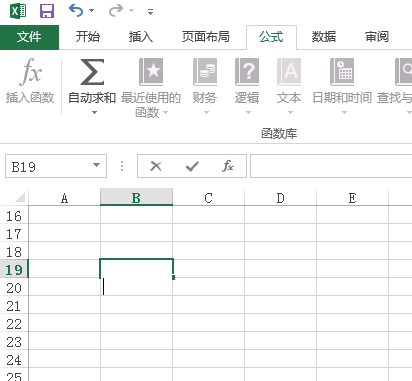The height and width of the screenshot is (381, 412).
Task: Switch to the 页面布局 tab
Action: pyautogui.click(x=206, y=36)
